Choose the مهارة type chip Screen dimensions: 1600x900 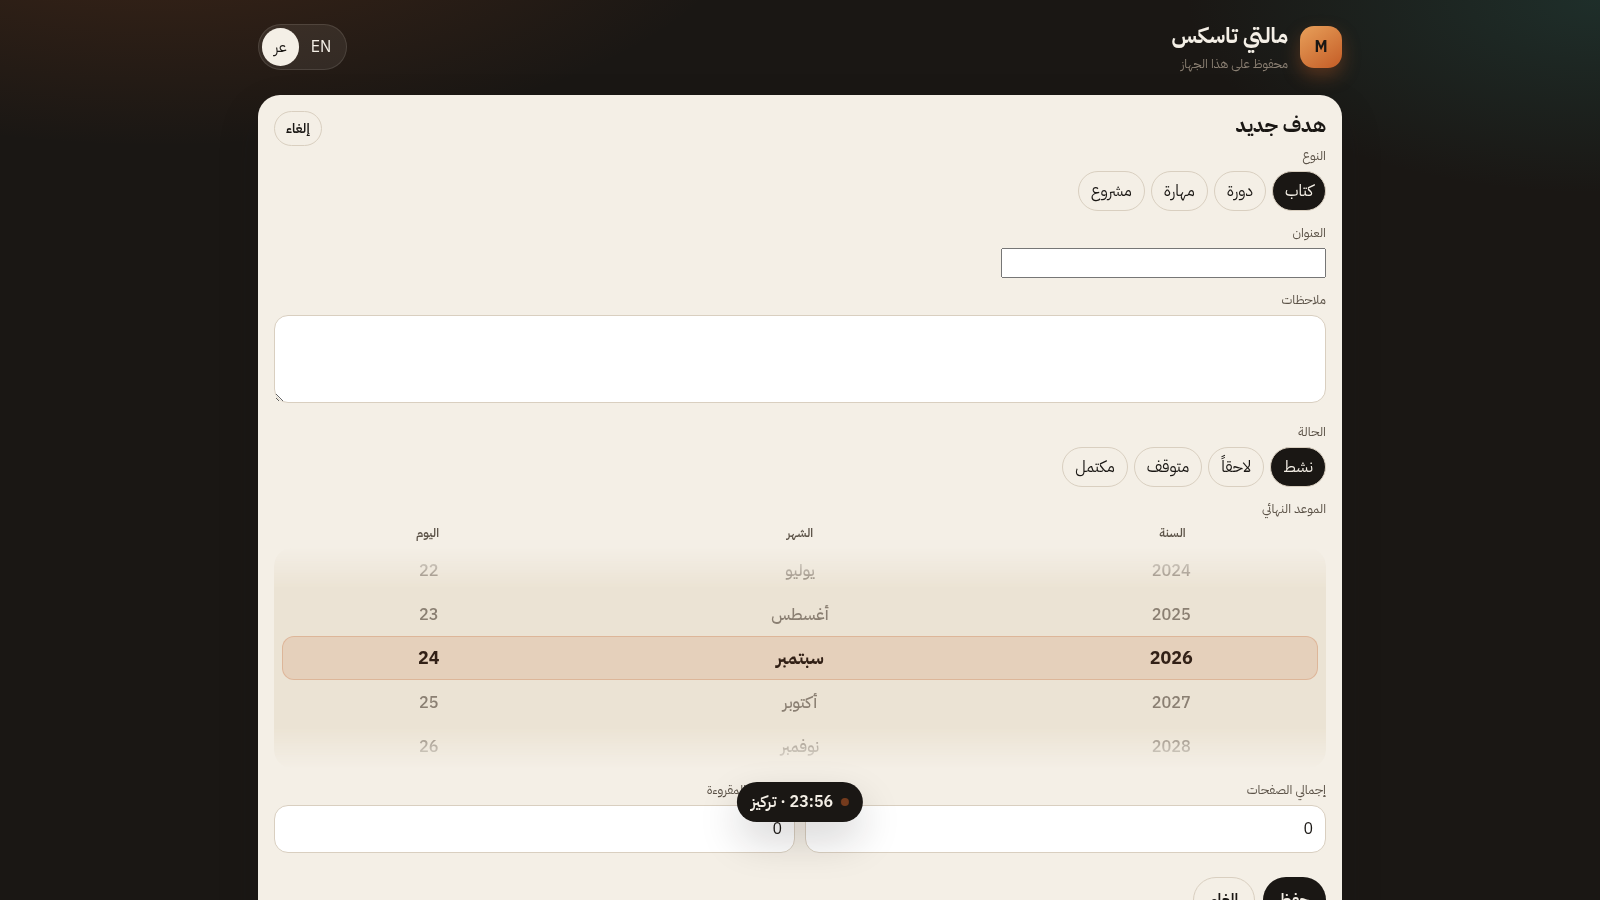(x=1179, y=191)
